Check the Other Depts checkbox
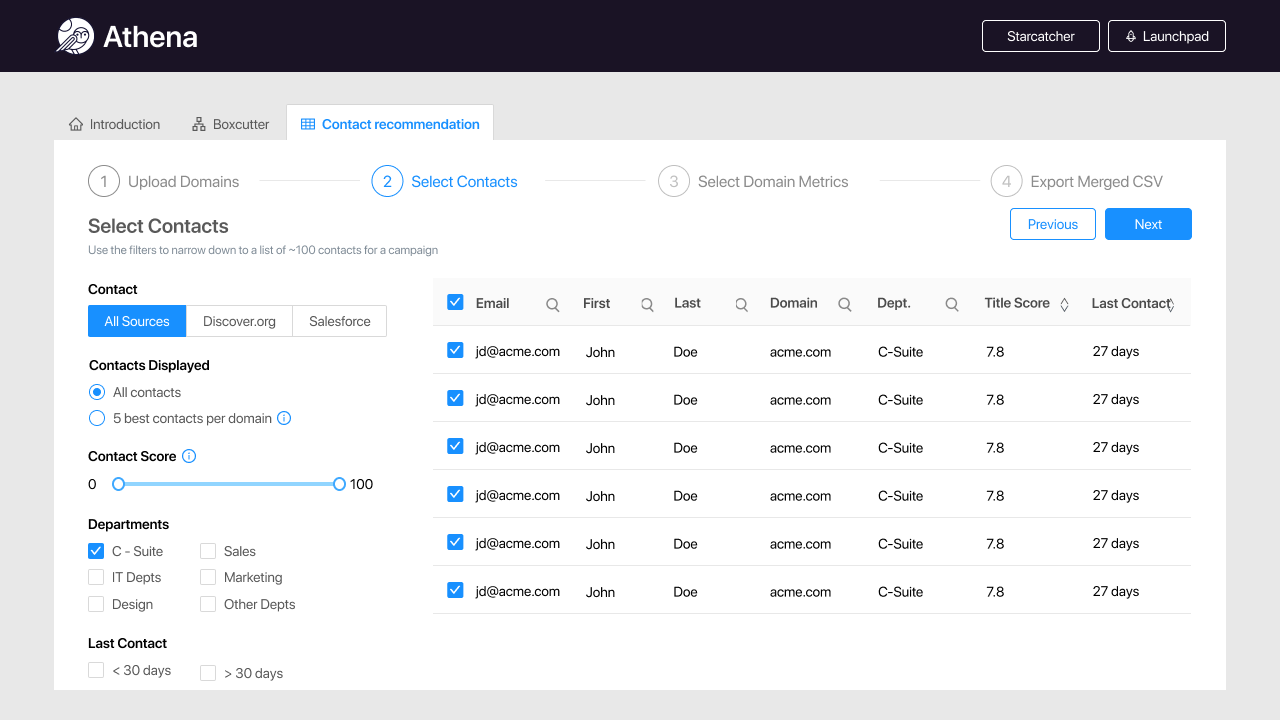This screenshot has height=720, width=1280. (208, 604)
